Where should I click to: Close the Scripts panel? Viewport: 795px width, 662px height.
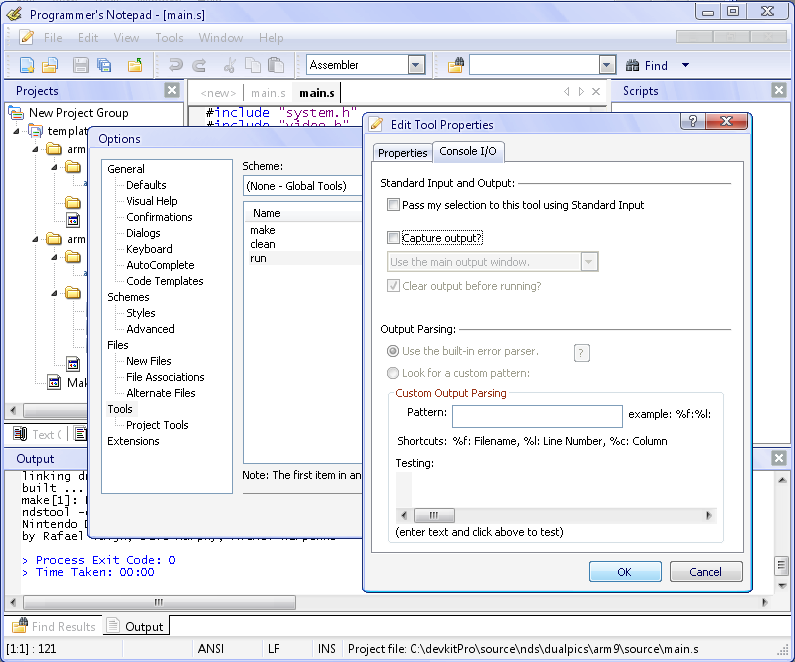(x=779, y=90)
